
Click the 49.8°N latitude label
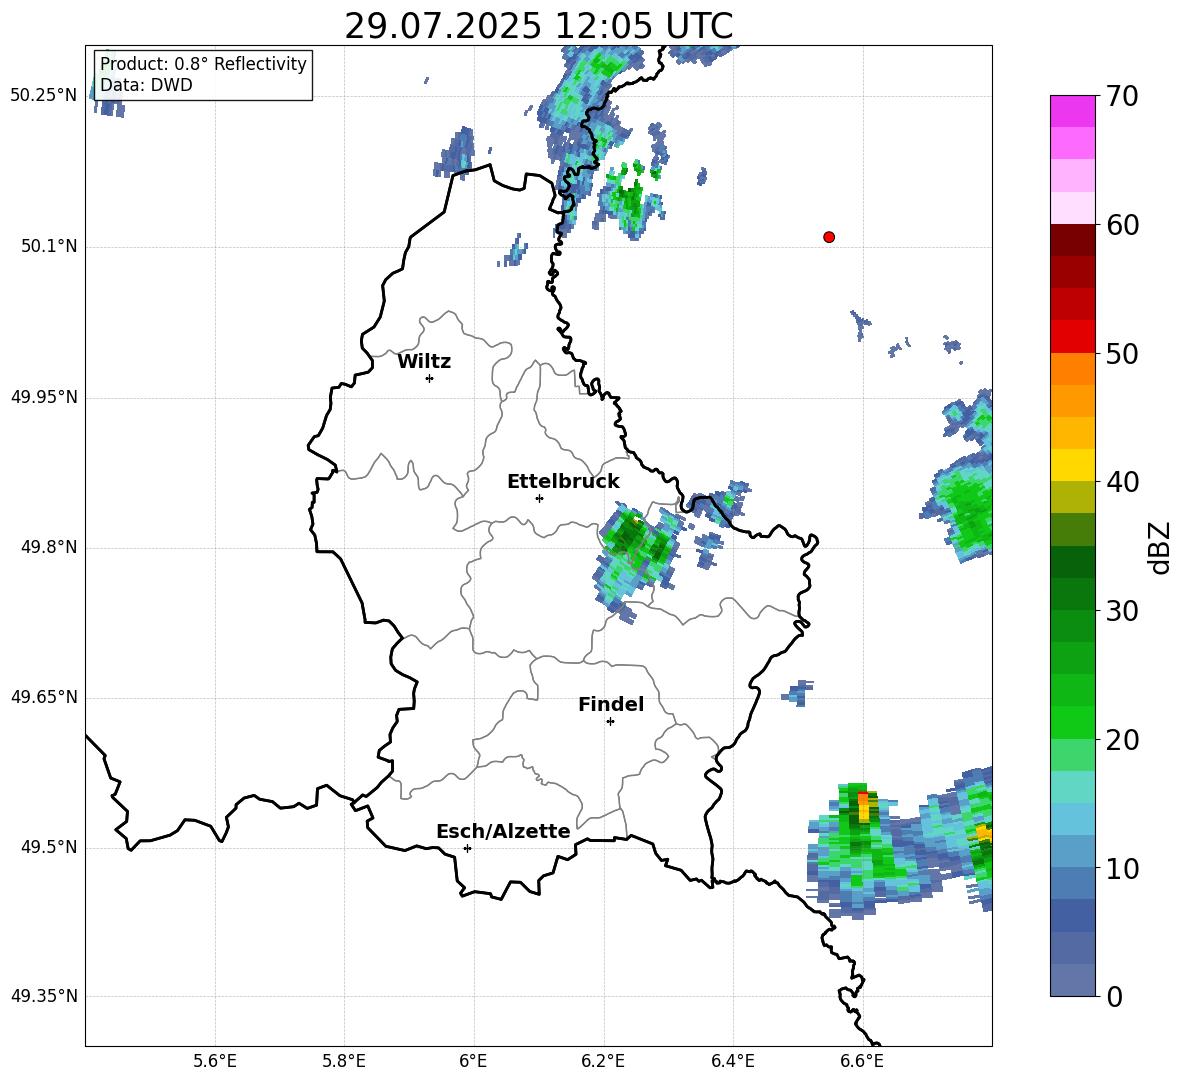(x=49, y=547)
